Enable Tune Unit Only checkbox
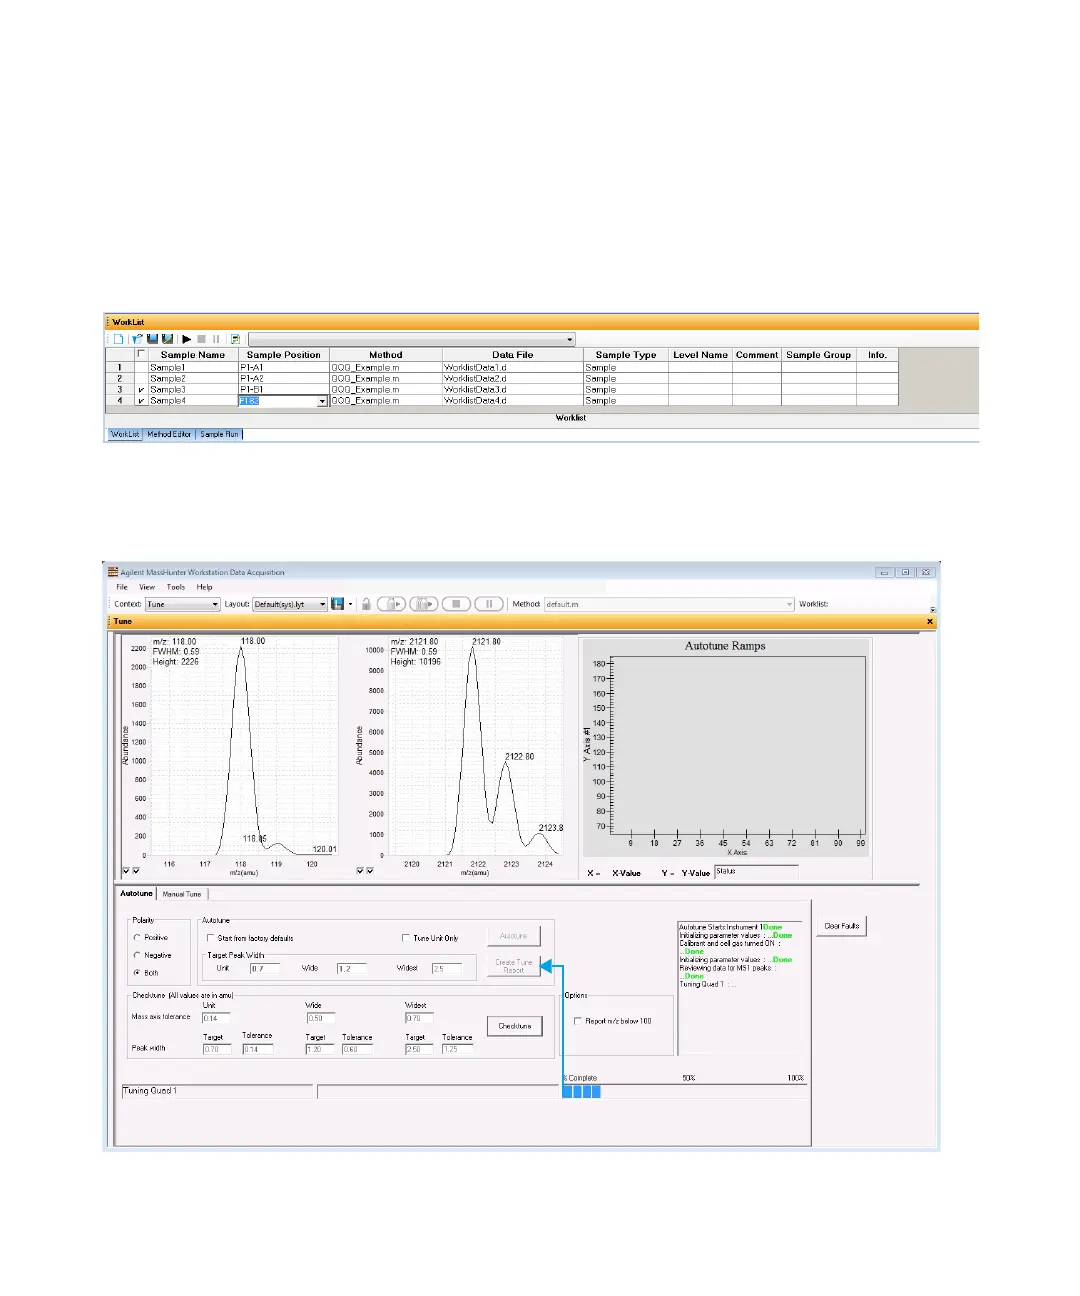 (x=405, y=938)
